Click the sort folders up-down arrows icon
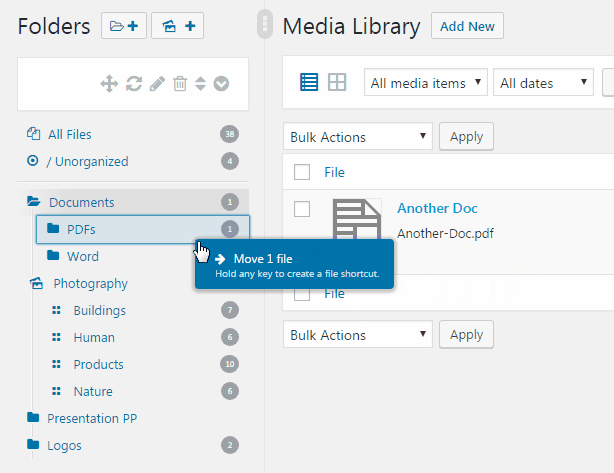This screenshot has height=473, width=614. (200, 84)
